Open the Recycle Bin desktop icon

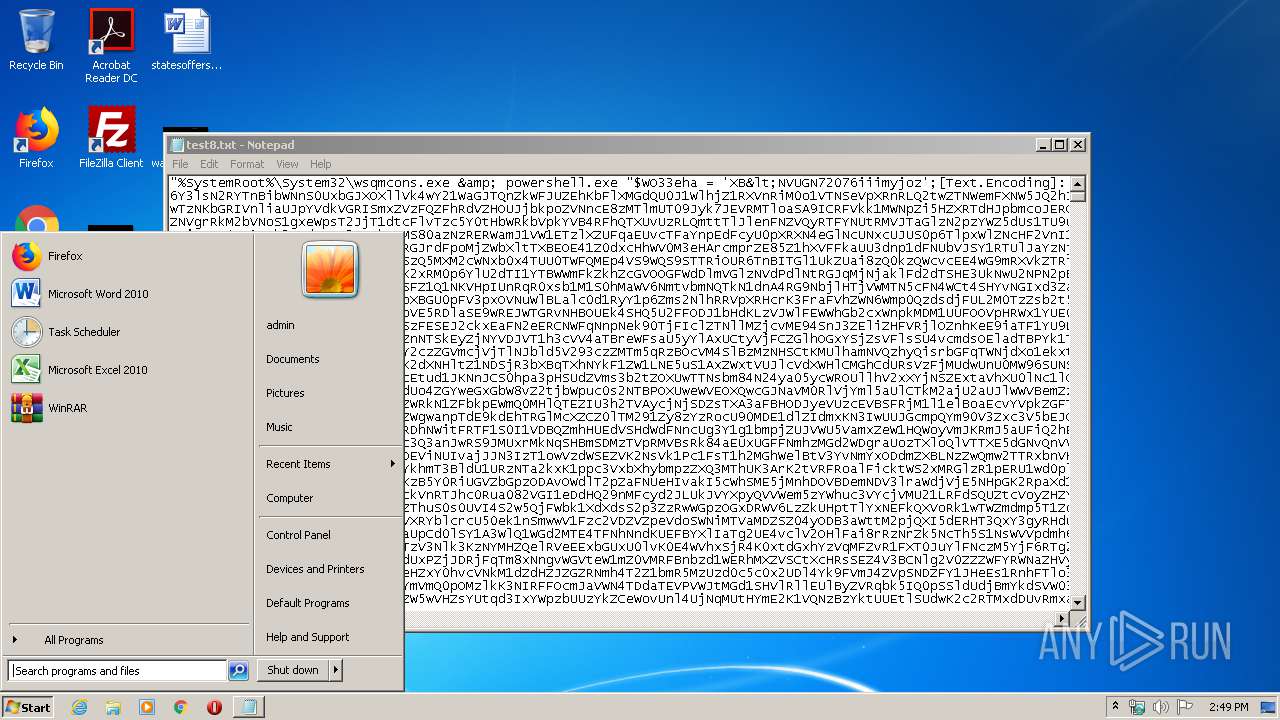point(36,40)
